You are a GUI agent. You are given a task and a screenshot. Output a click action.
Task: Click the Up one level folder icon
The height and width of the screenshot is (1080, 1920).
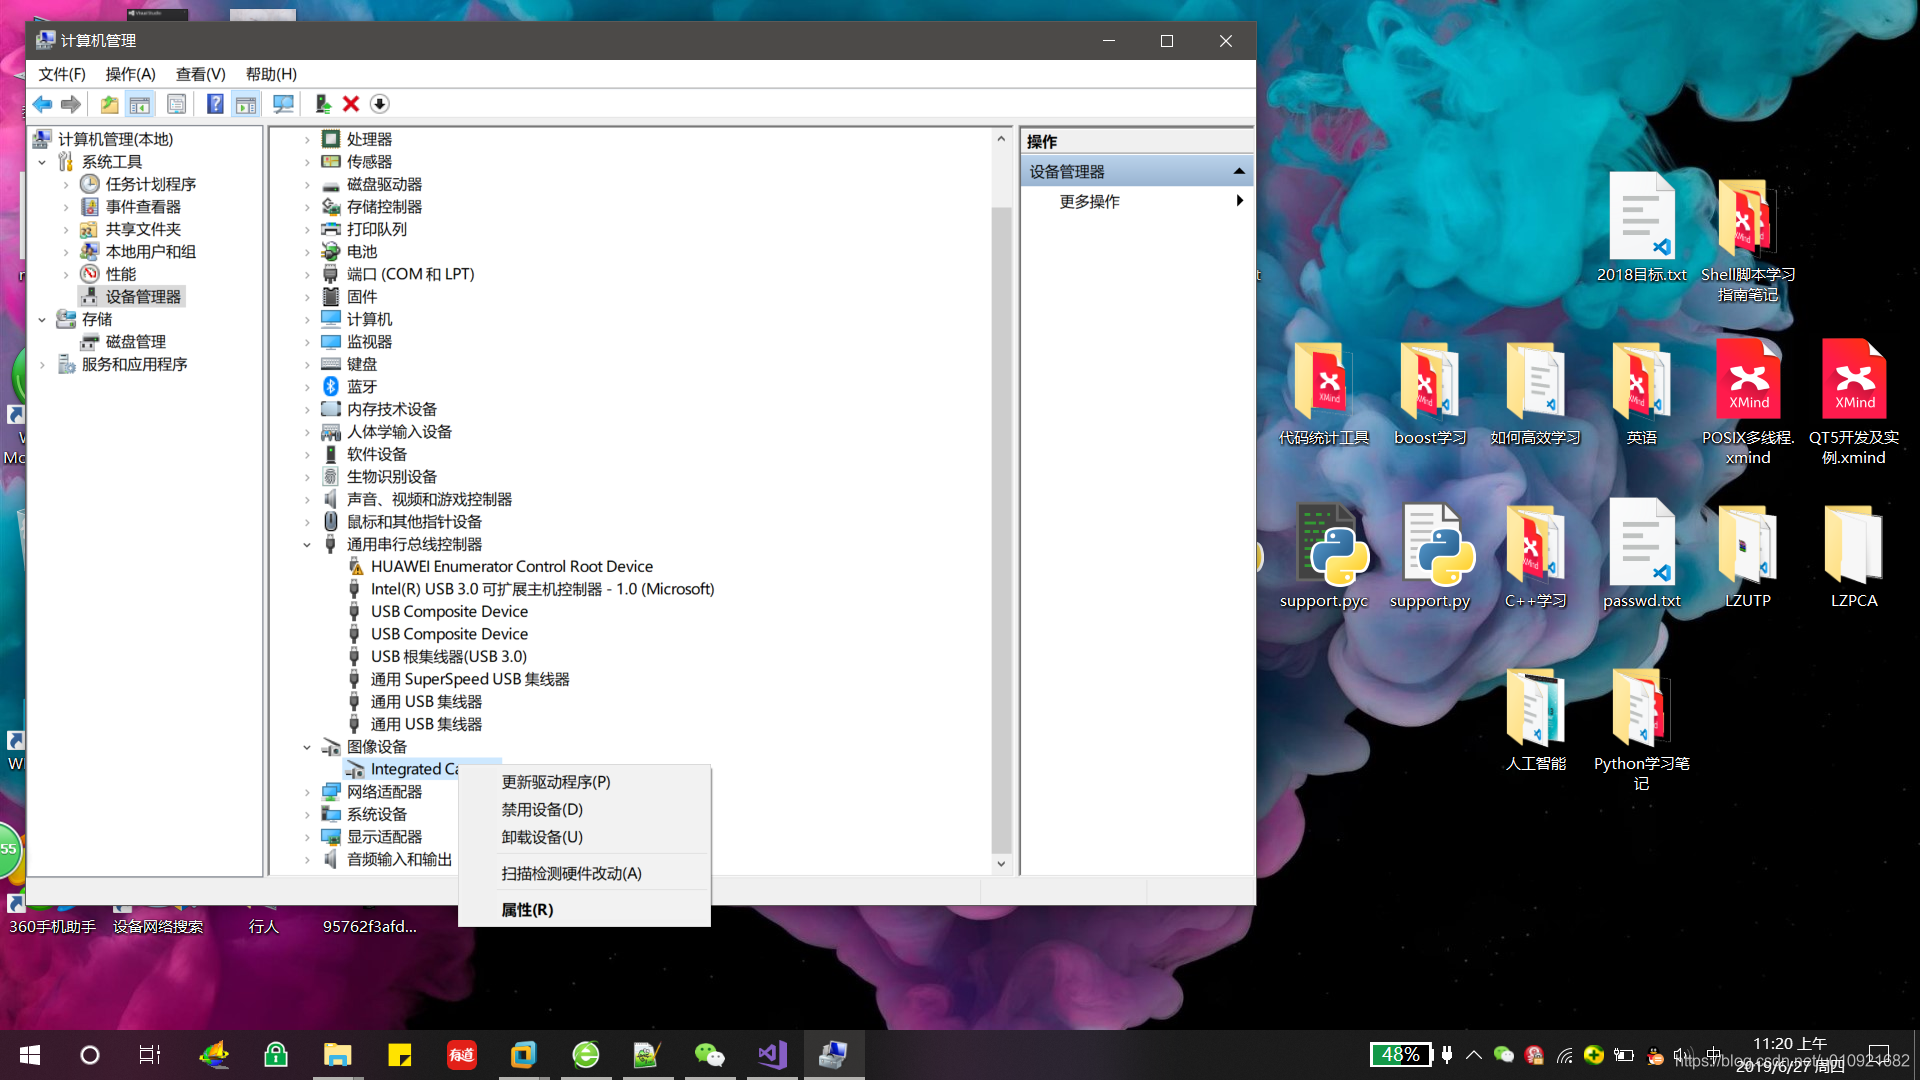(x=109, y=104)
